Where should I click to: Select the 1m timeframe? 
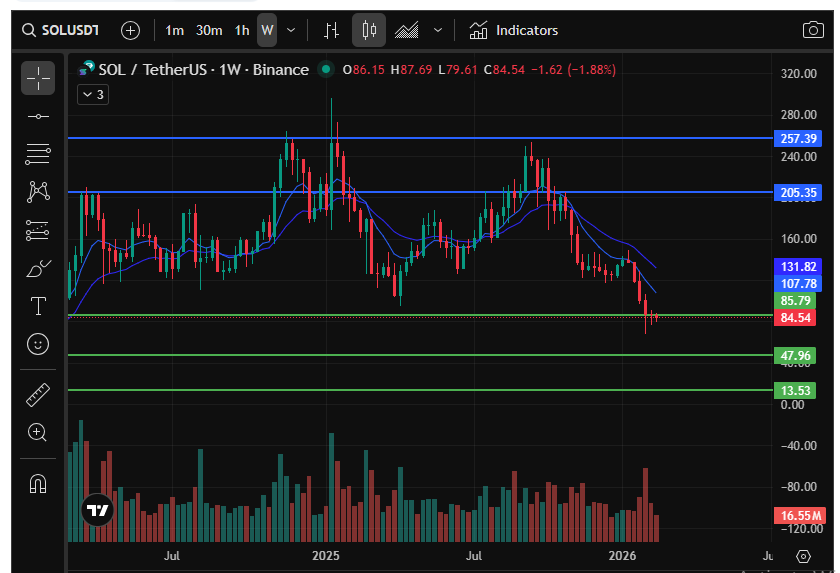point(174,31)
